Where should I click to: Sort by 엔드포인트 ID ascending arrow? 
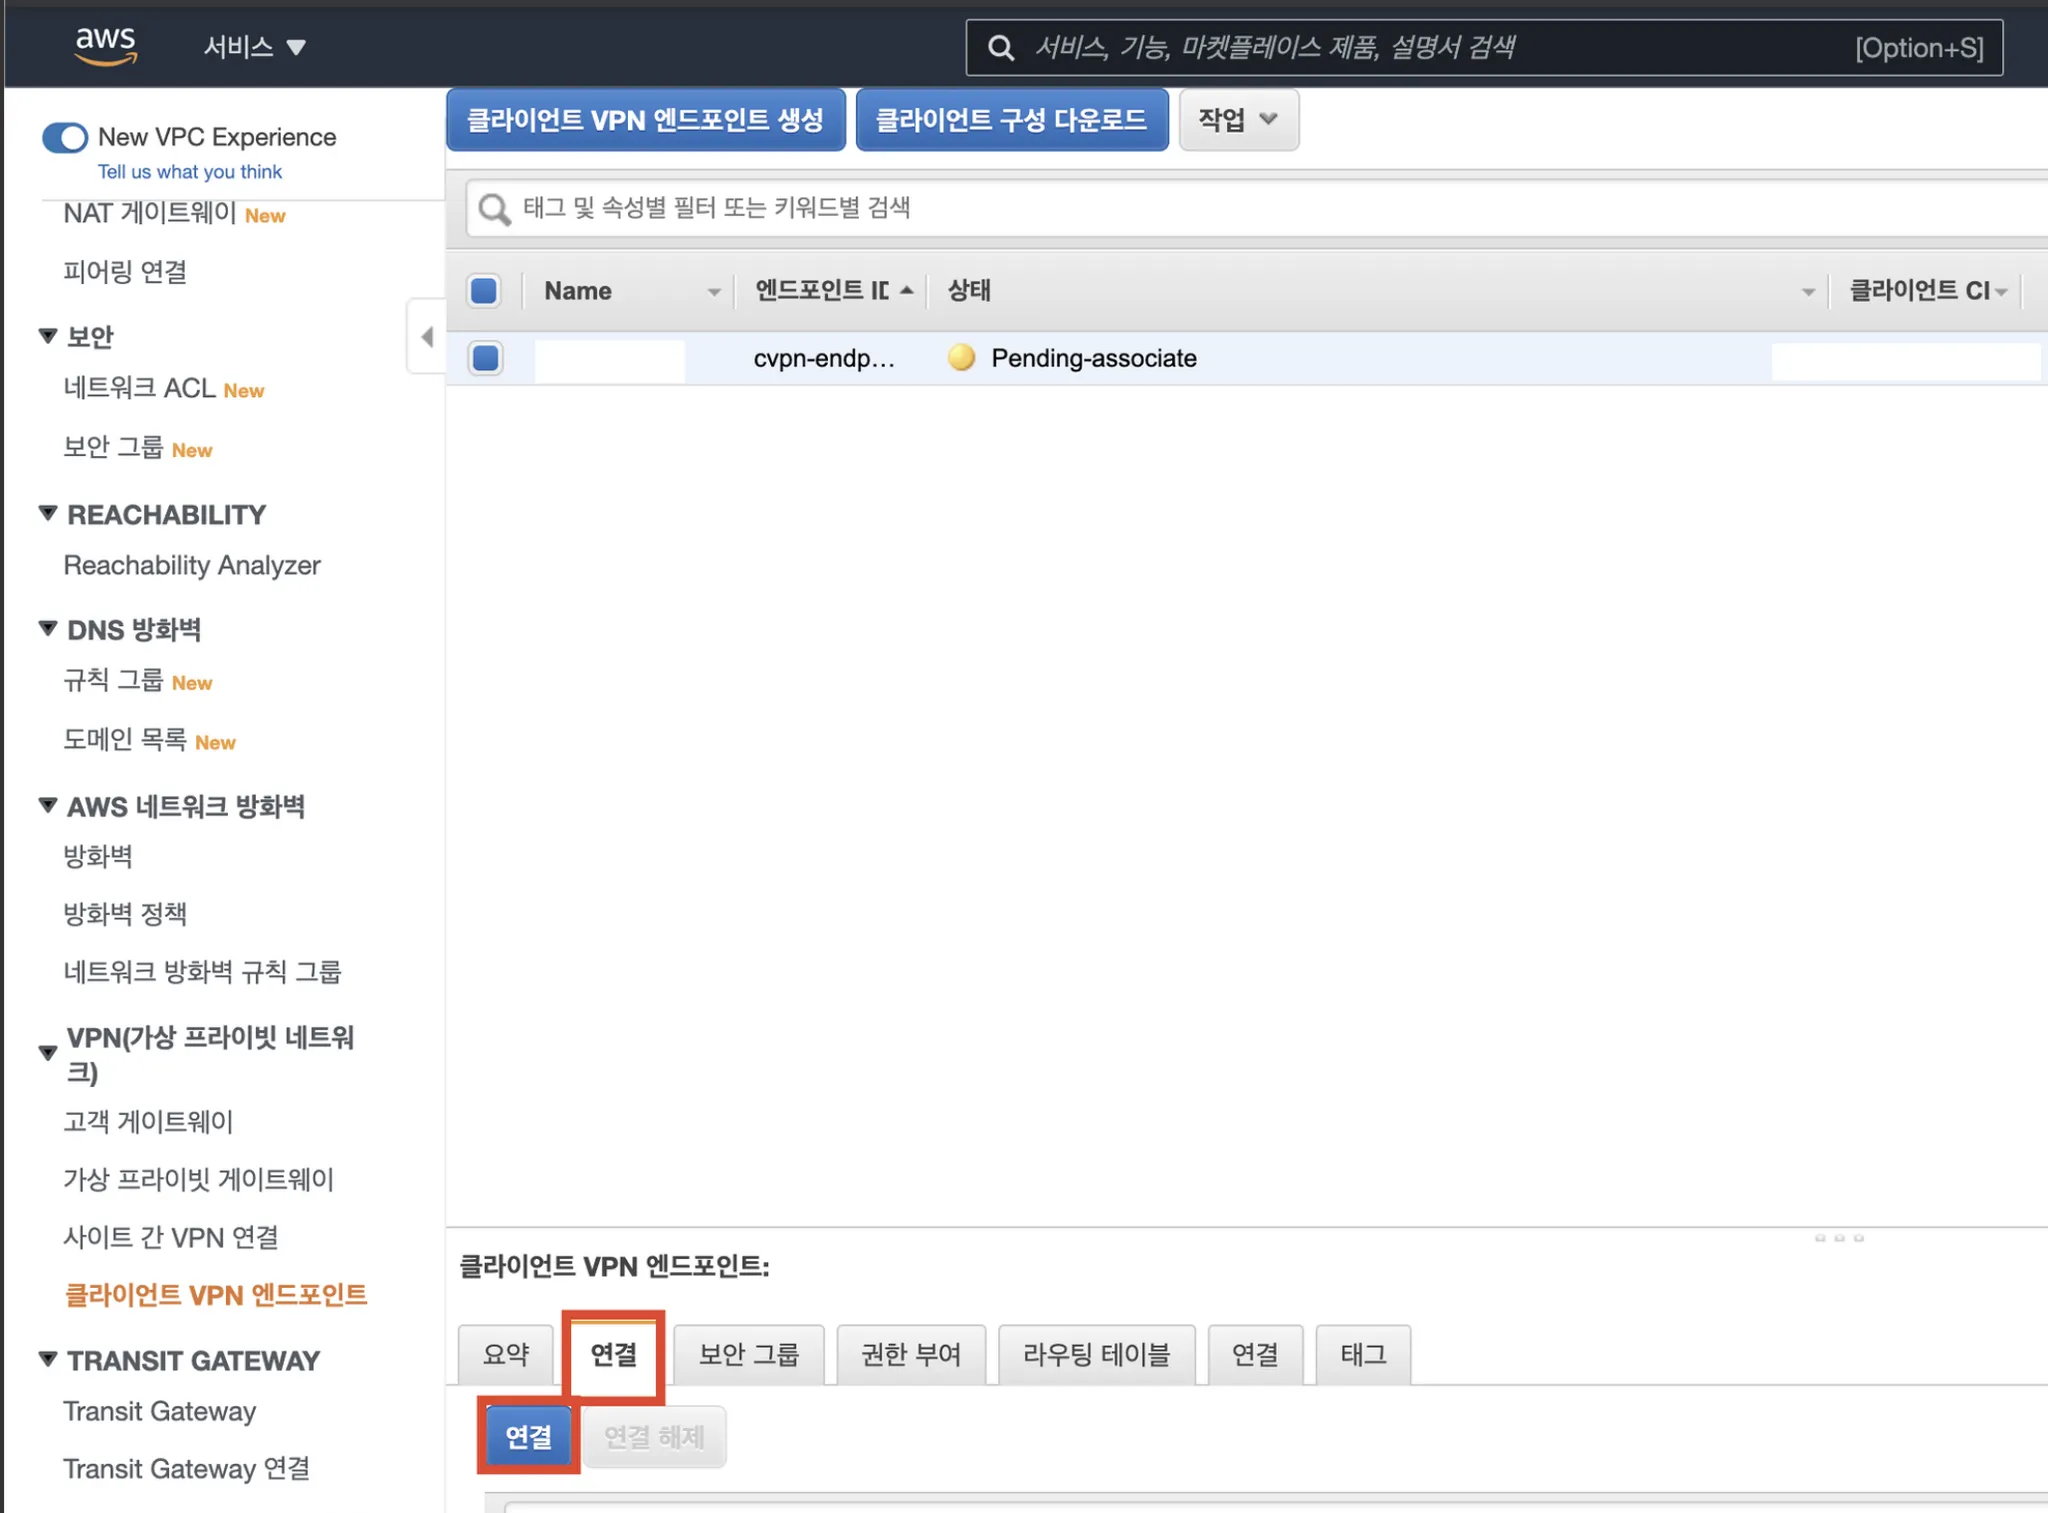pyautogui.click(x=907, y=291)
